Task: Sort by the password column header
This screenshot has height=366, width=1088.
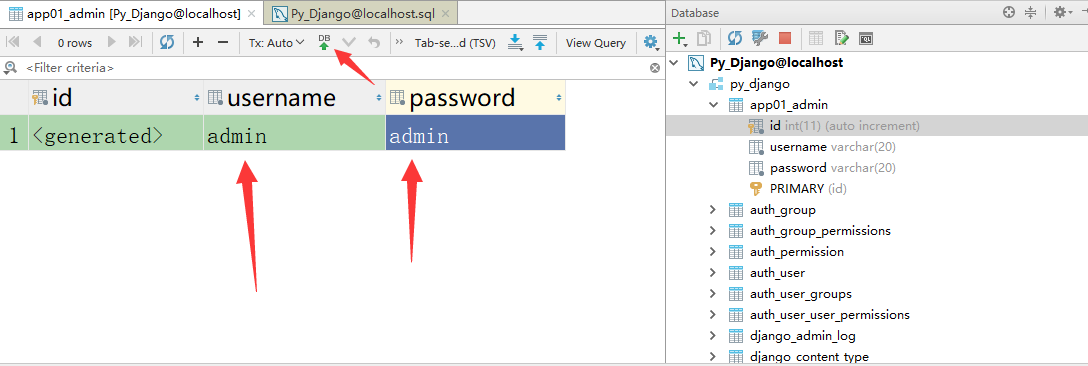Action: coord(475,98)
